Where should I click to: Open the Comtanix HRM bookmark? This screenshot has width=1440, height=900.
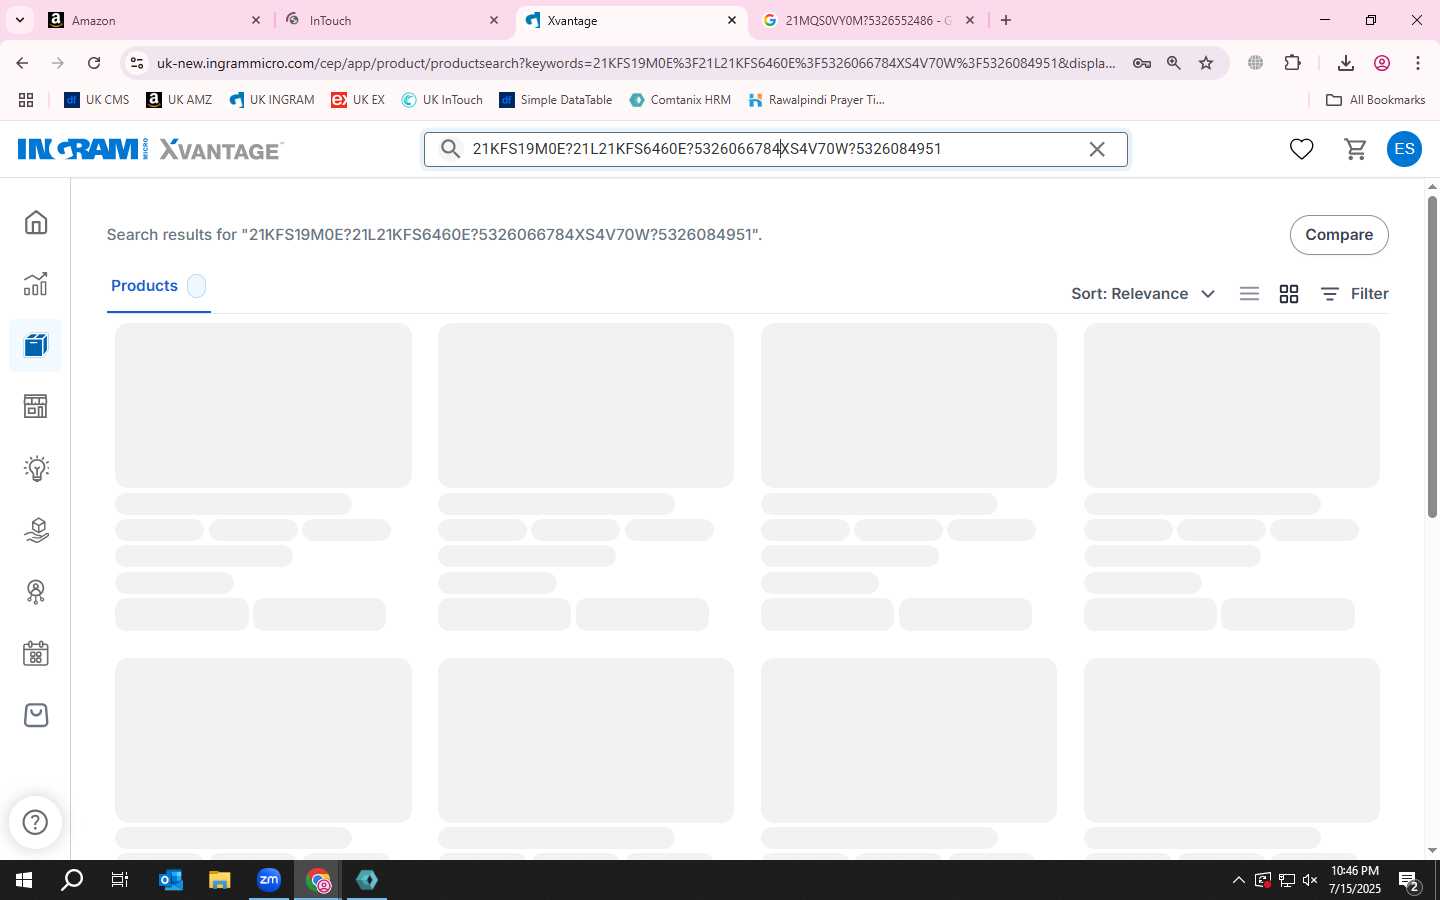pyautogui.click(x=680, y=100)
